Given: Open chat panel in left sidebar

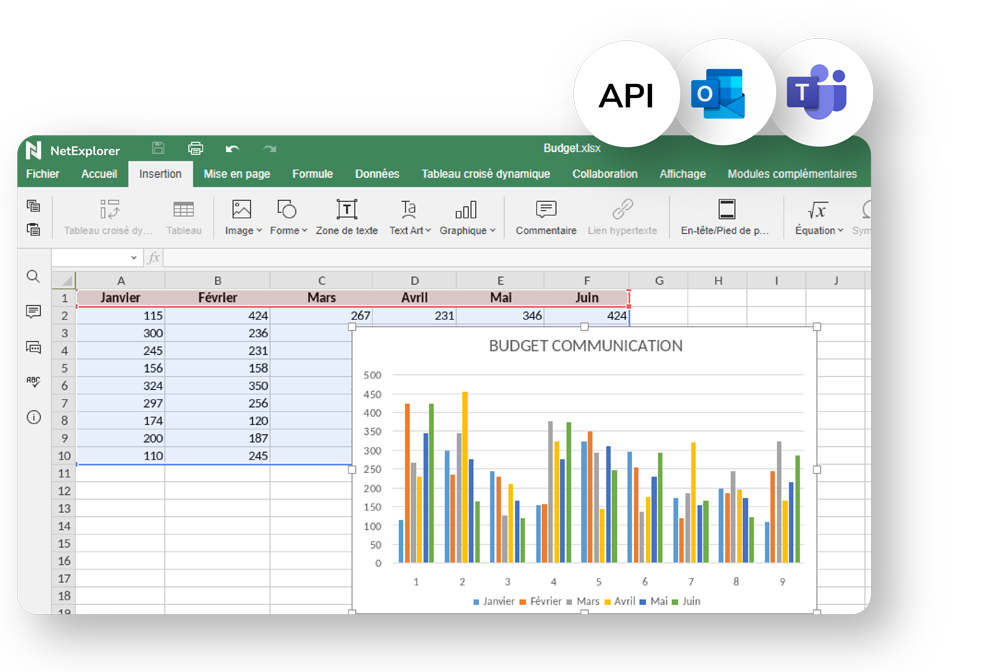Looking at the screenshot, I should (x=33, y=347).
